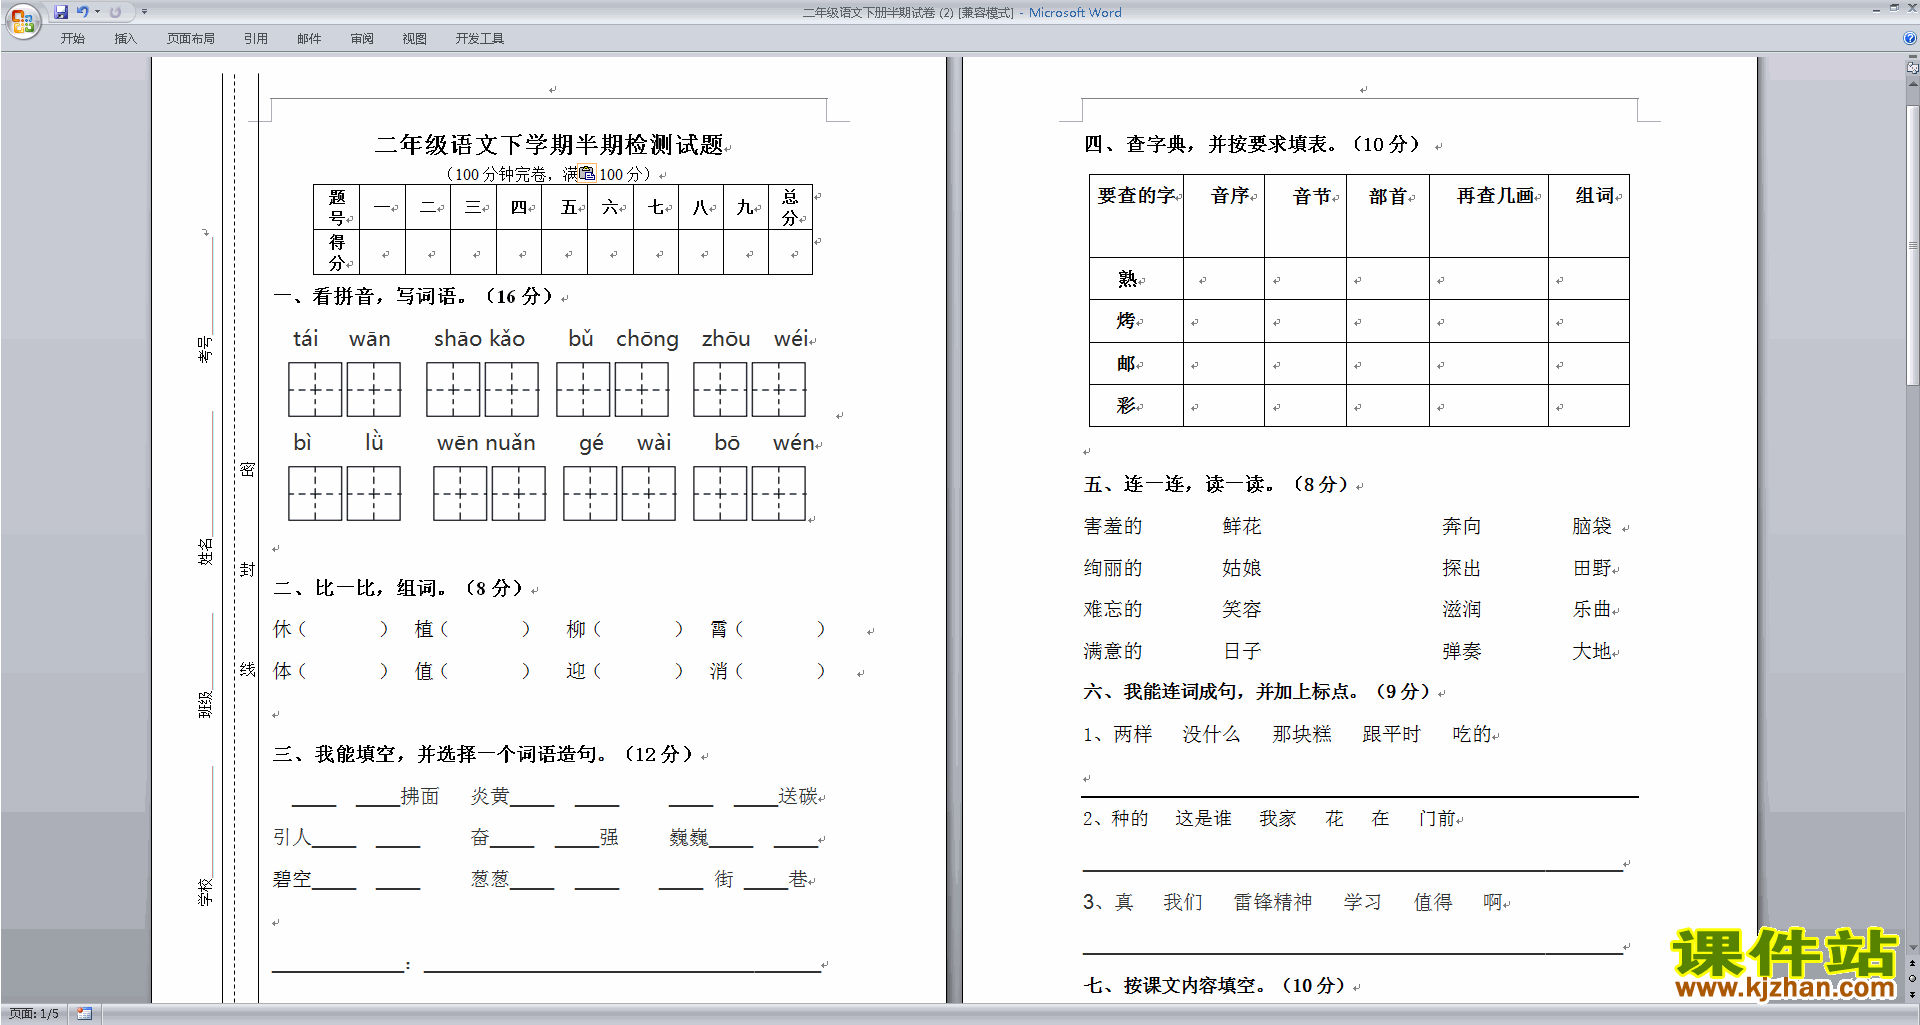Click the 题号 cell in score table

pos(337,207)
